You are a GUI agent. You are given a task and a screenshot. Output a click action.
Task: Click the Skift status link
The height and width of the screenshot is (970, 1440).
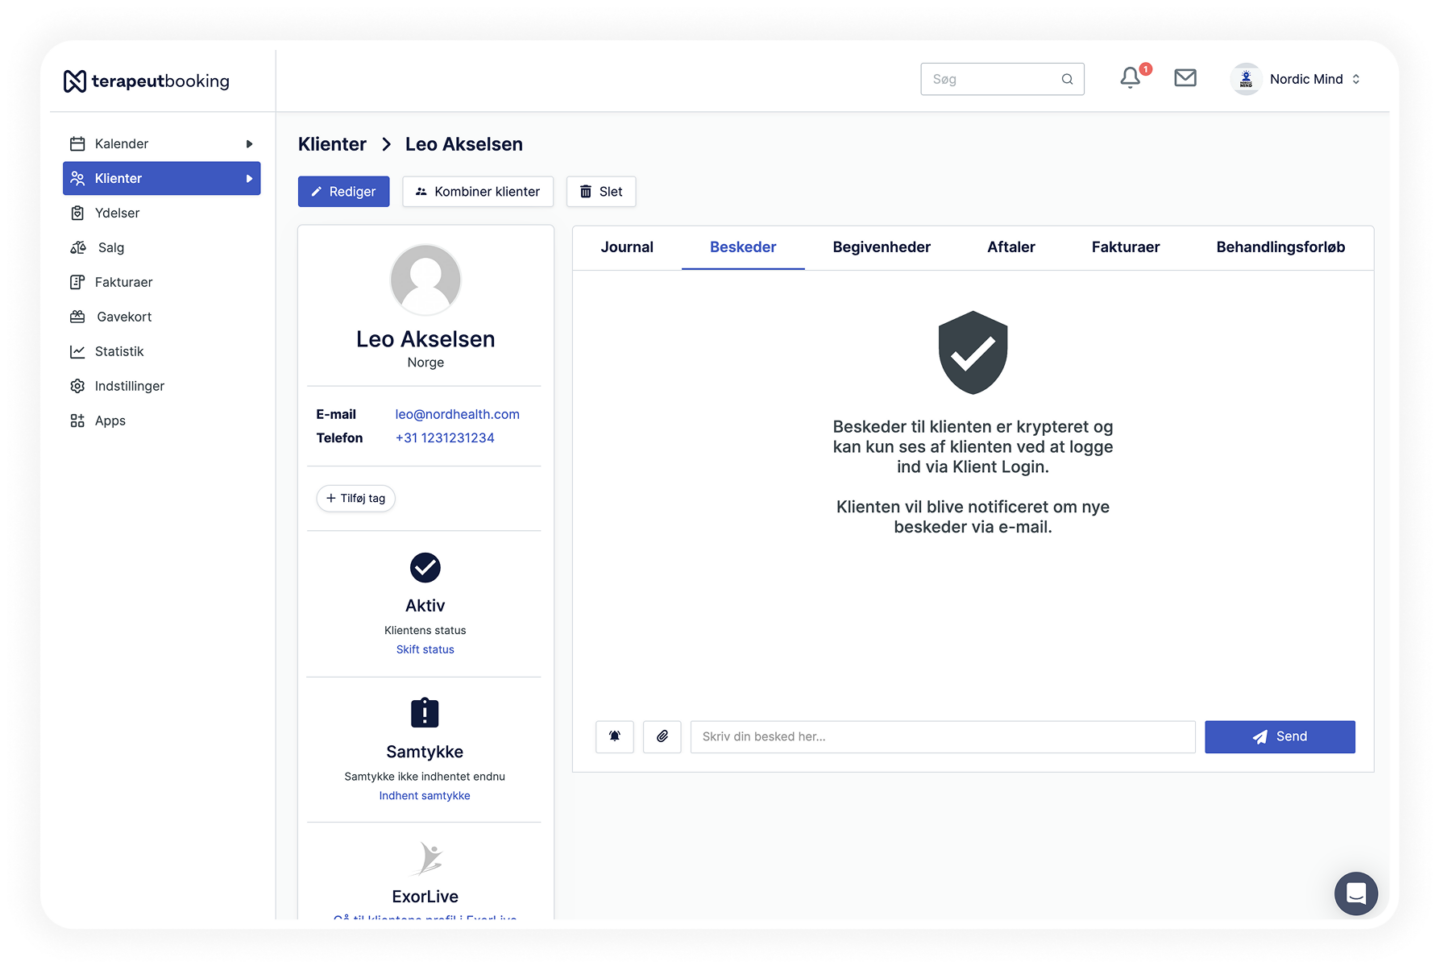(425, 650)
